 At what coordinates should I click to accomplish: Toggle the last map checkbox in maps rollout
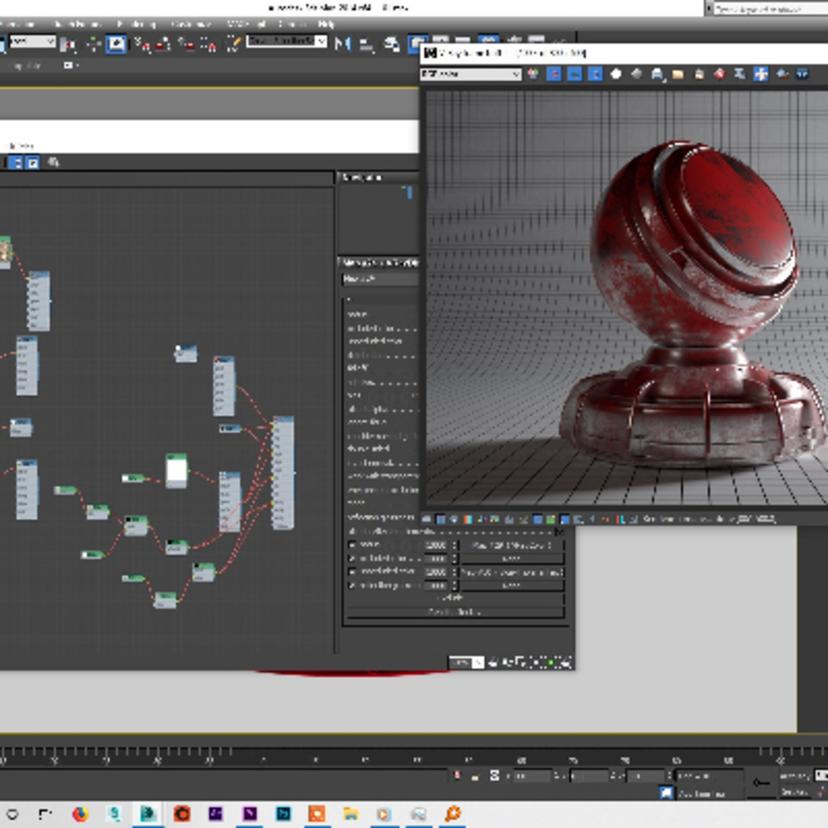pyautogui.click(x=351, y=585)
